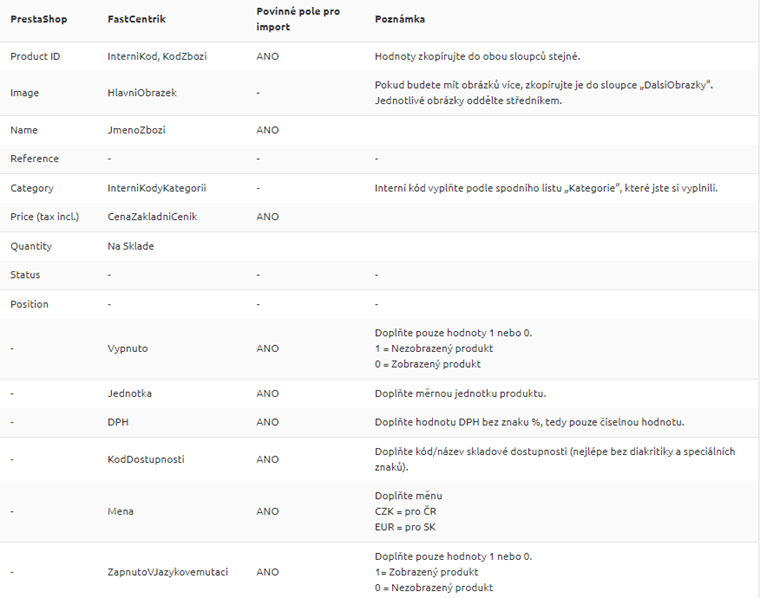Click the ANO value in the Mena row
The image size is (760, 598).
[267, 512]
